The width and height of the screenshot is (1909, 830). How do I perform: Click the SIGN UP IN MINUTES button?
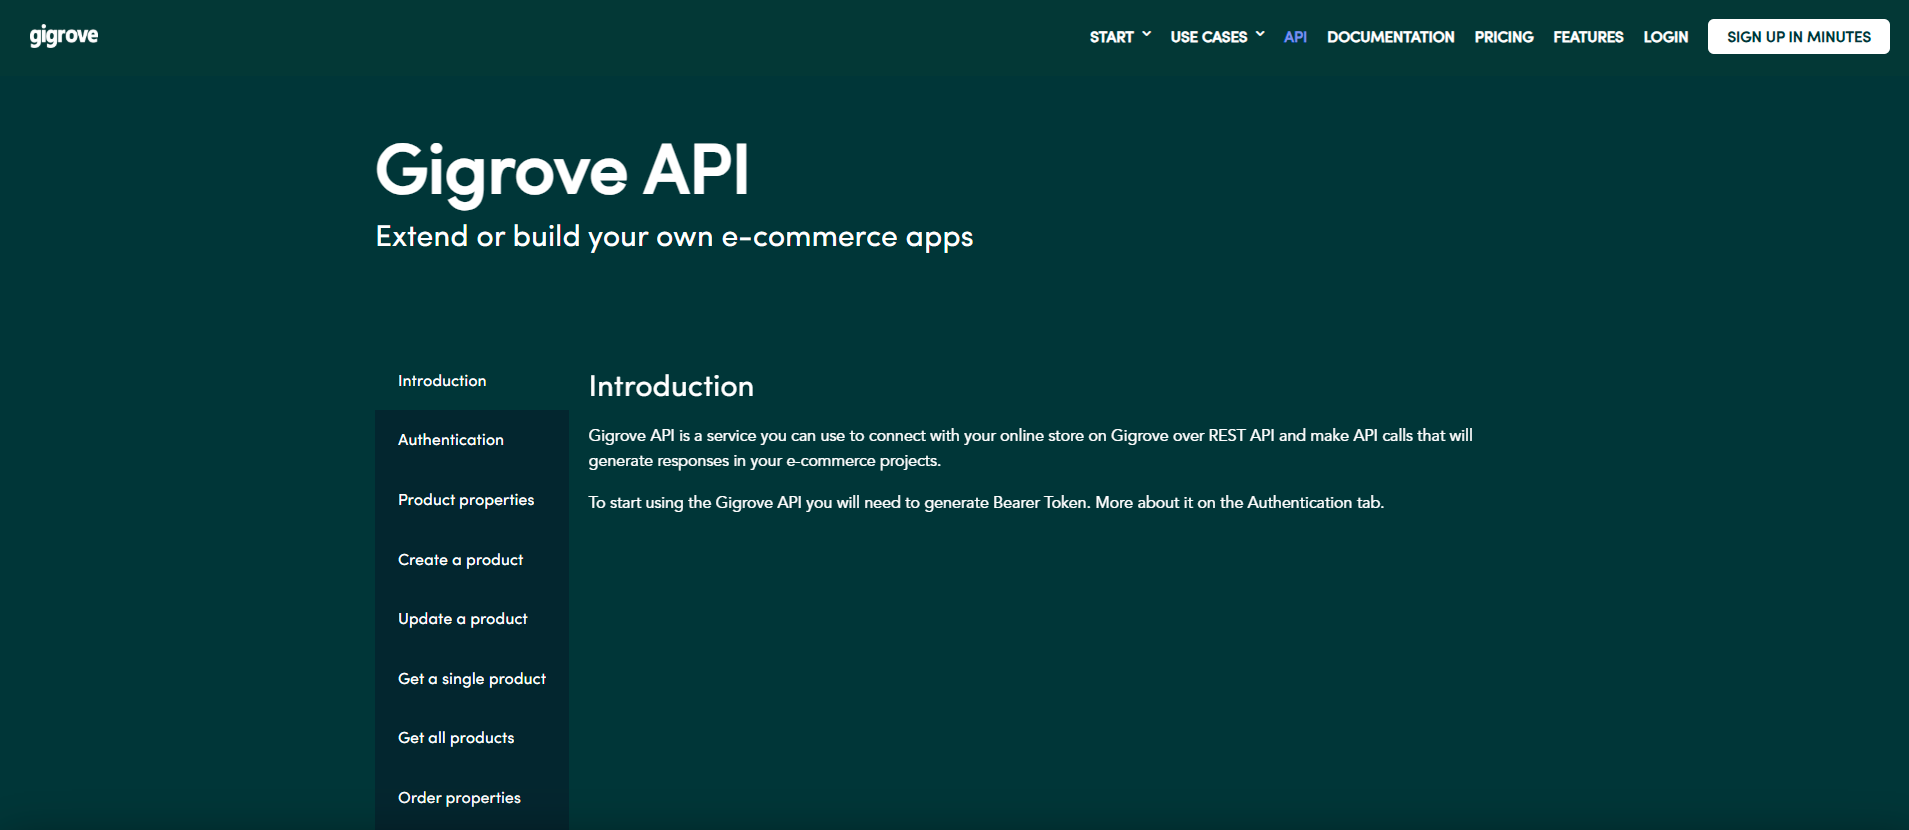(x=1798, y=37)
